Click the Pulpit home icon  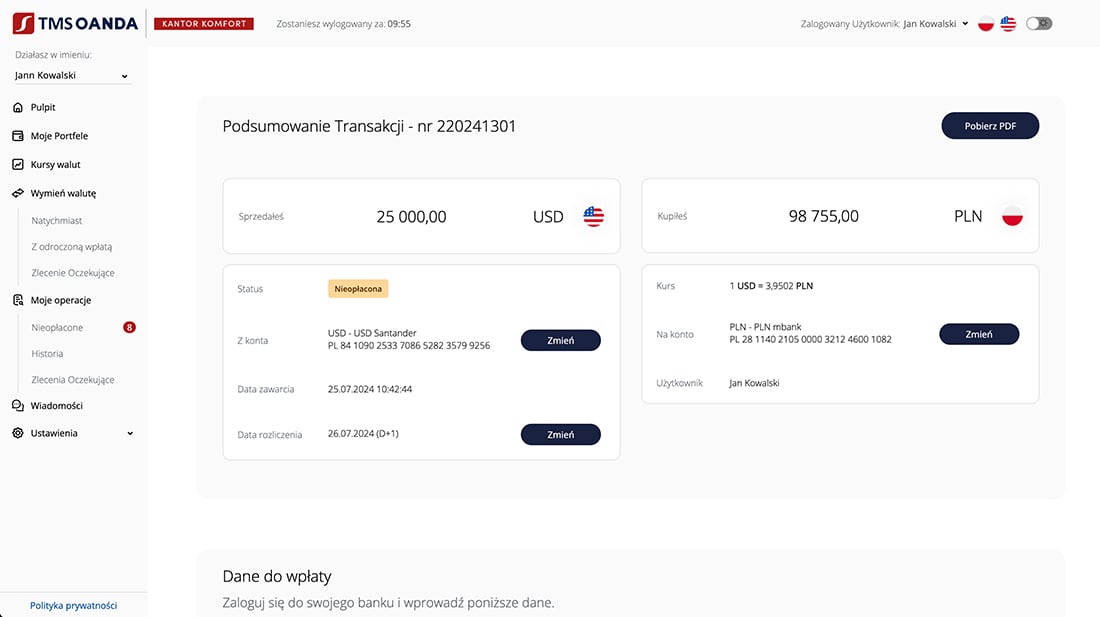(x=18, y=107)
